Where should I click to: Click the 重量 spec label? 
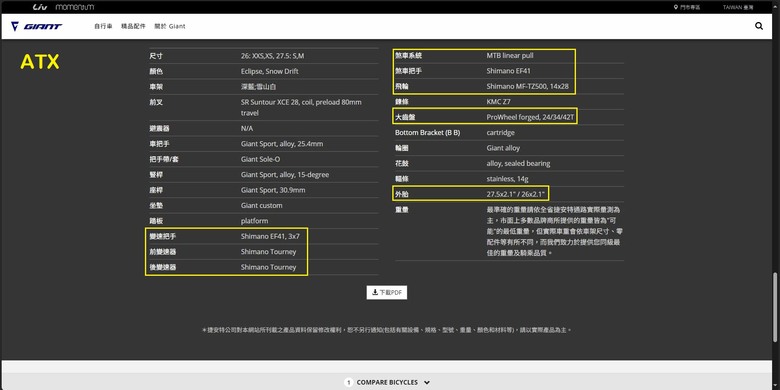click(401, 210)
